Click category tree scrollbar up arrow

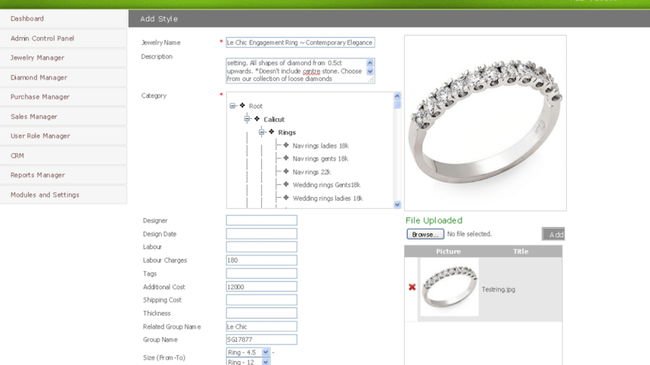(397, 96)
